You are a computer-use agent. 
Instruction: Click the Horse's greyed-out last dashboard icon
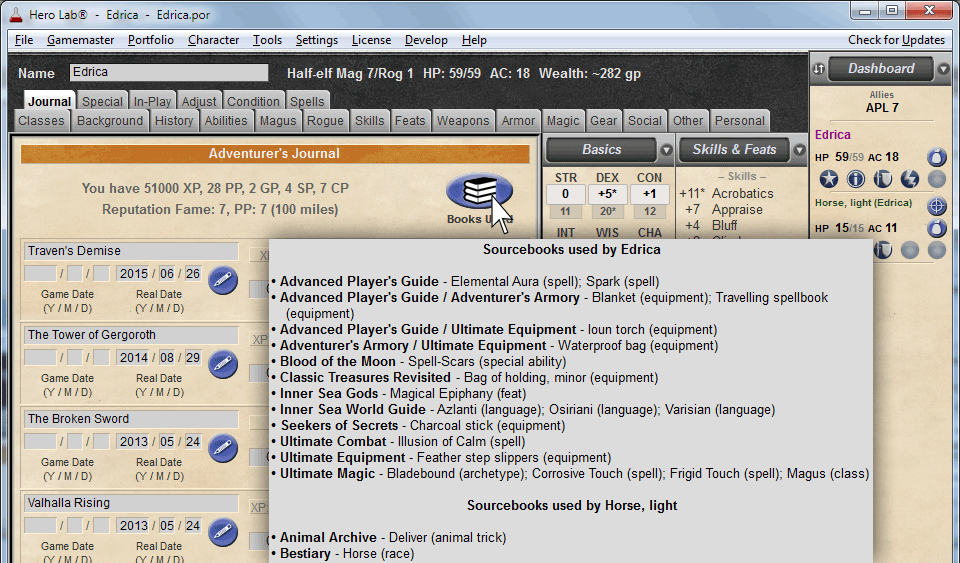click(936, 250)
